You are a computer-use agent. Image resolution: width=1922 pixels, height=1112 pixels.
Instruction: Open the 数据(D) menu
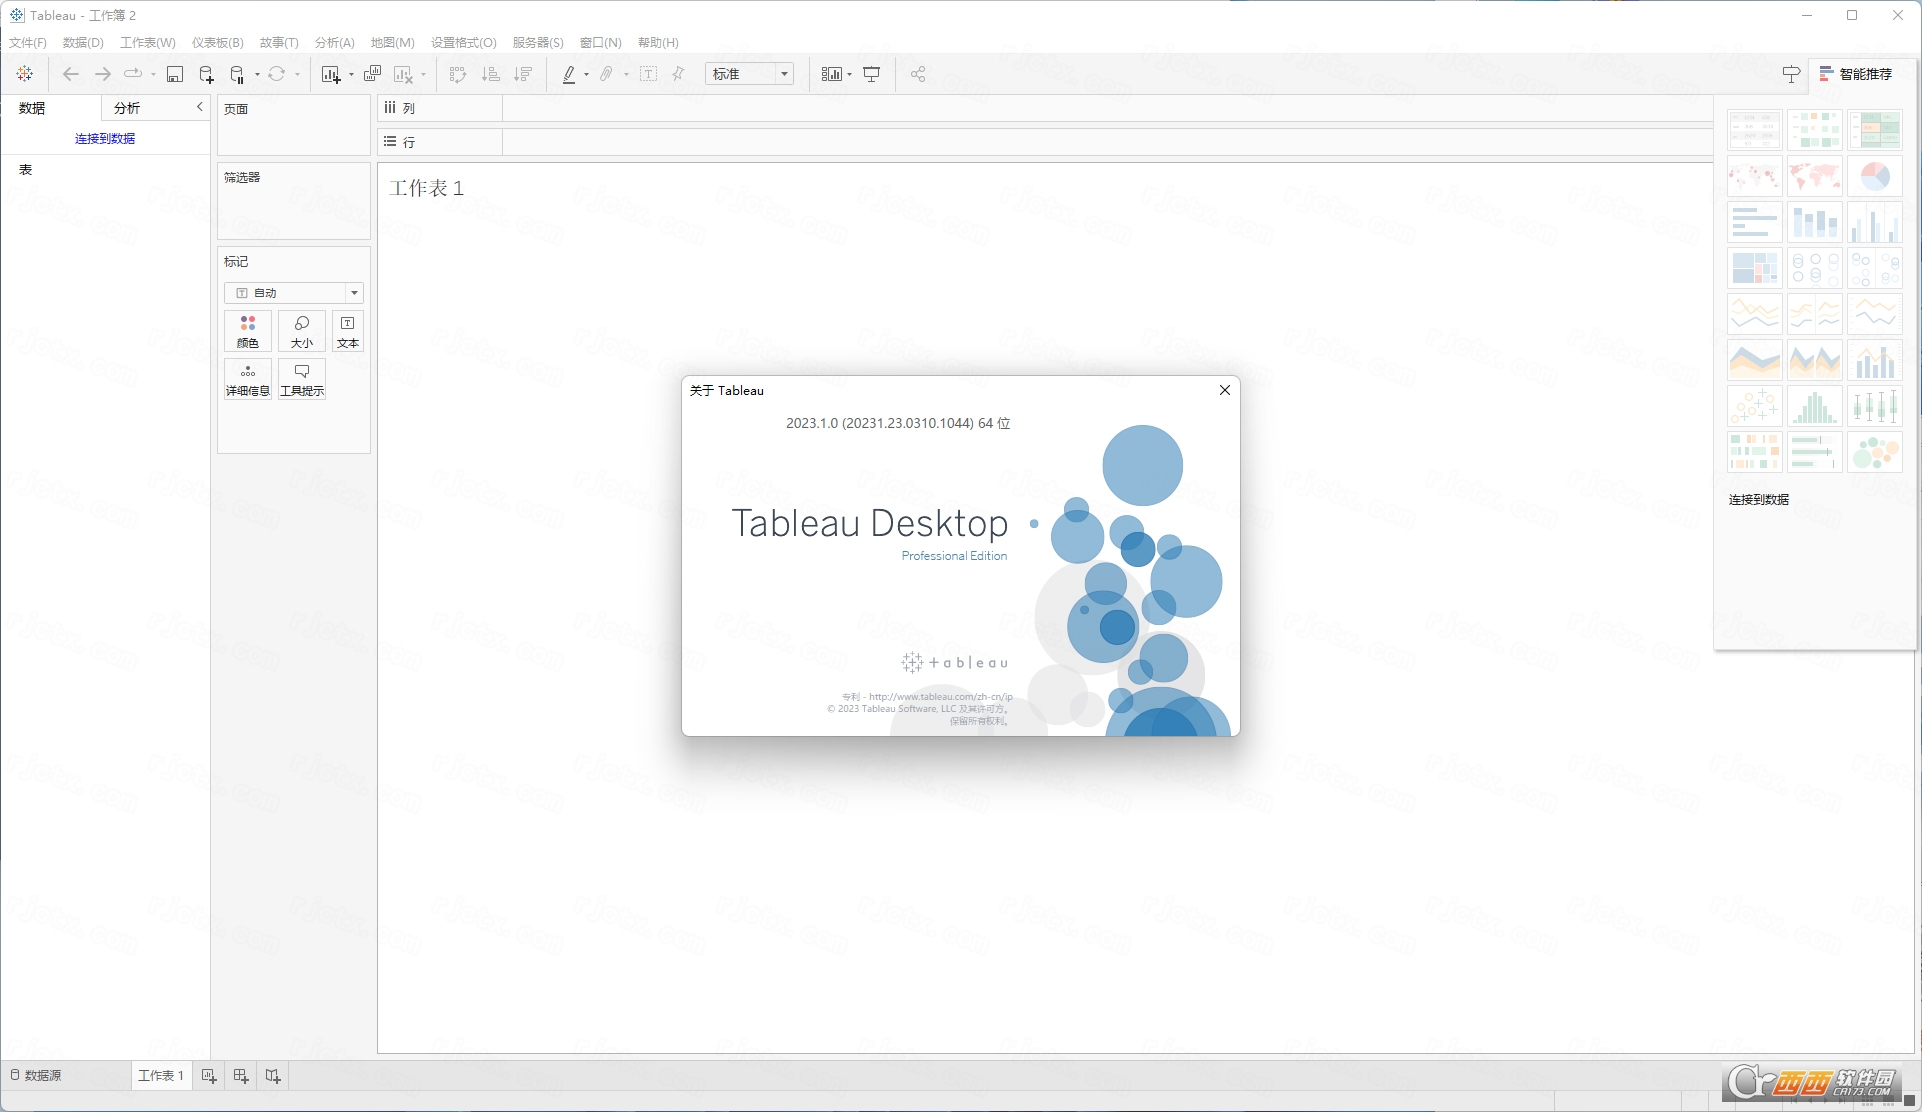83,42
